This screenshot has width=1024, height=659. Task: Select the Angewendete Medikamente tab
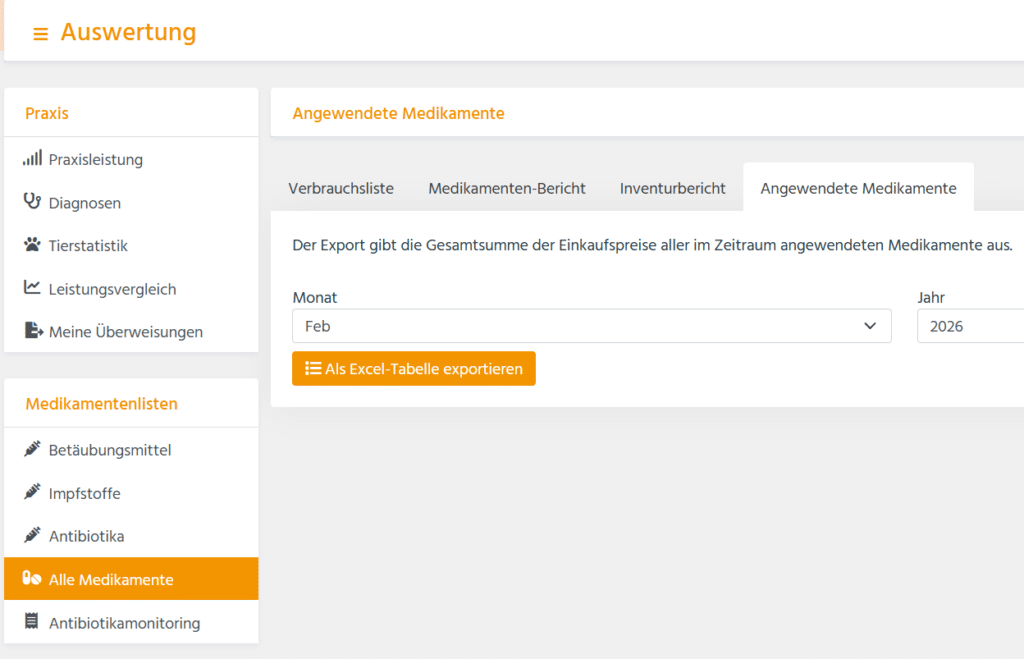858,188
